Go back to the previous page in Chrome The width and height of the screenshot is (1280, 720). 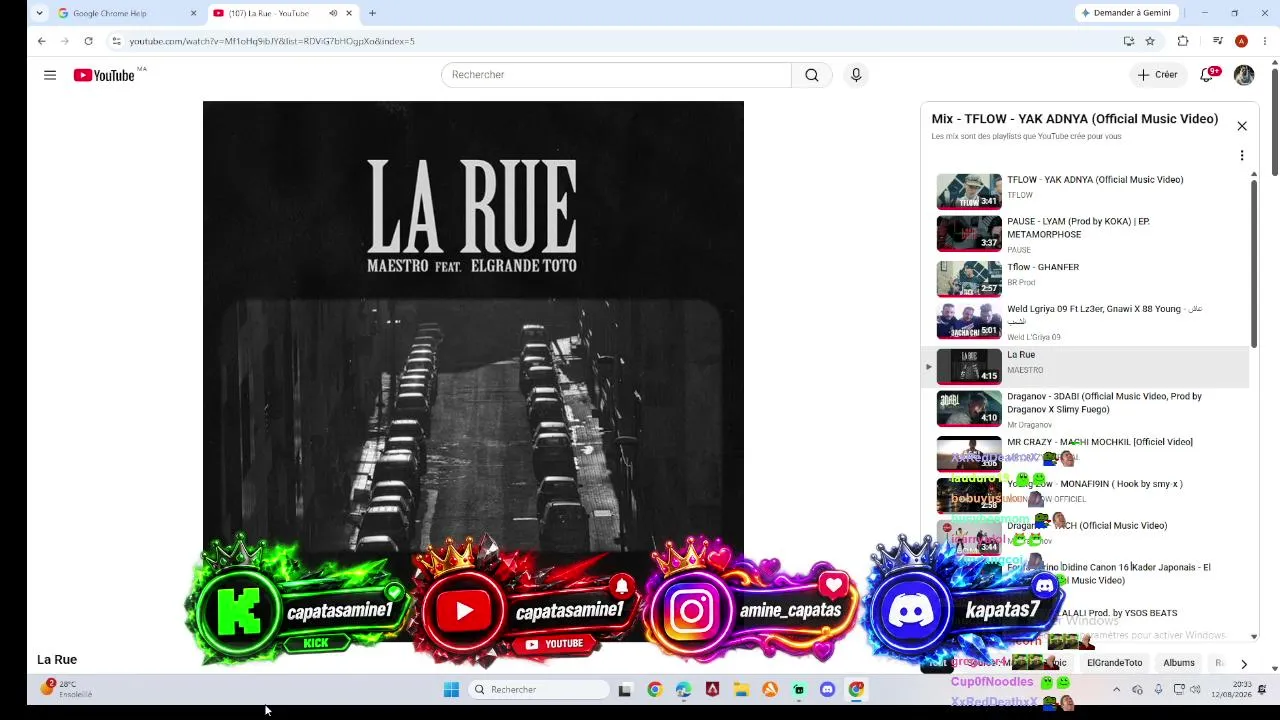coord(41,41)
